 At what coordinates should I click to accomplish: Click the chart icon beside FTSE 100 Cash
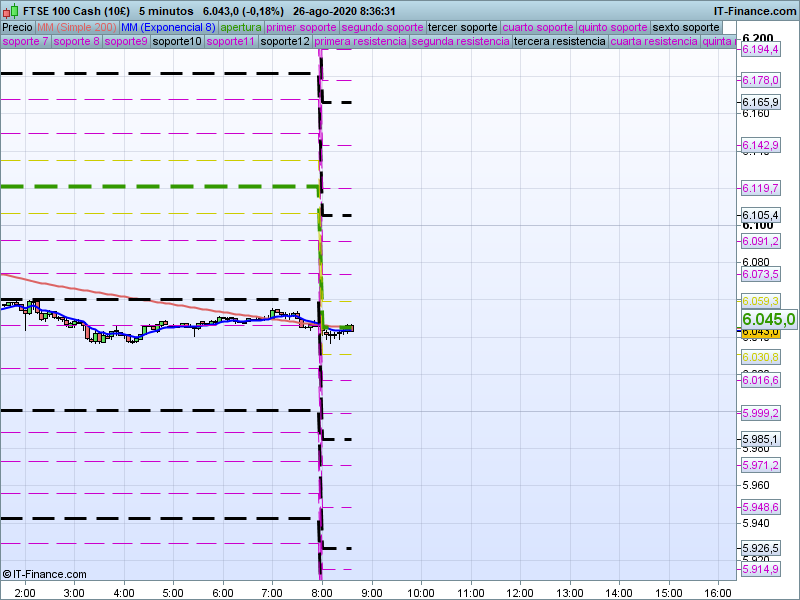coord(8,10)
